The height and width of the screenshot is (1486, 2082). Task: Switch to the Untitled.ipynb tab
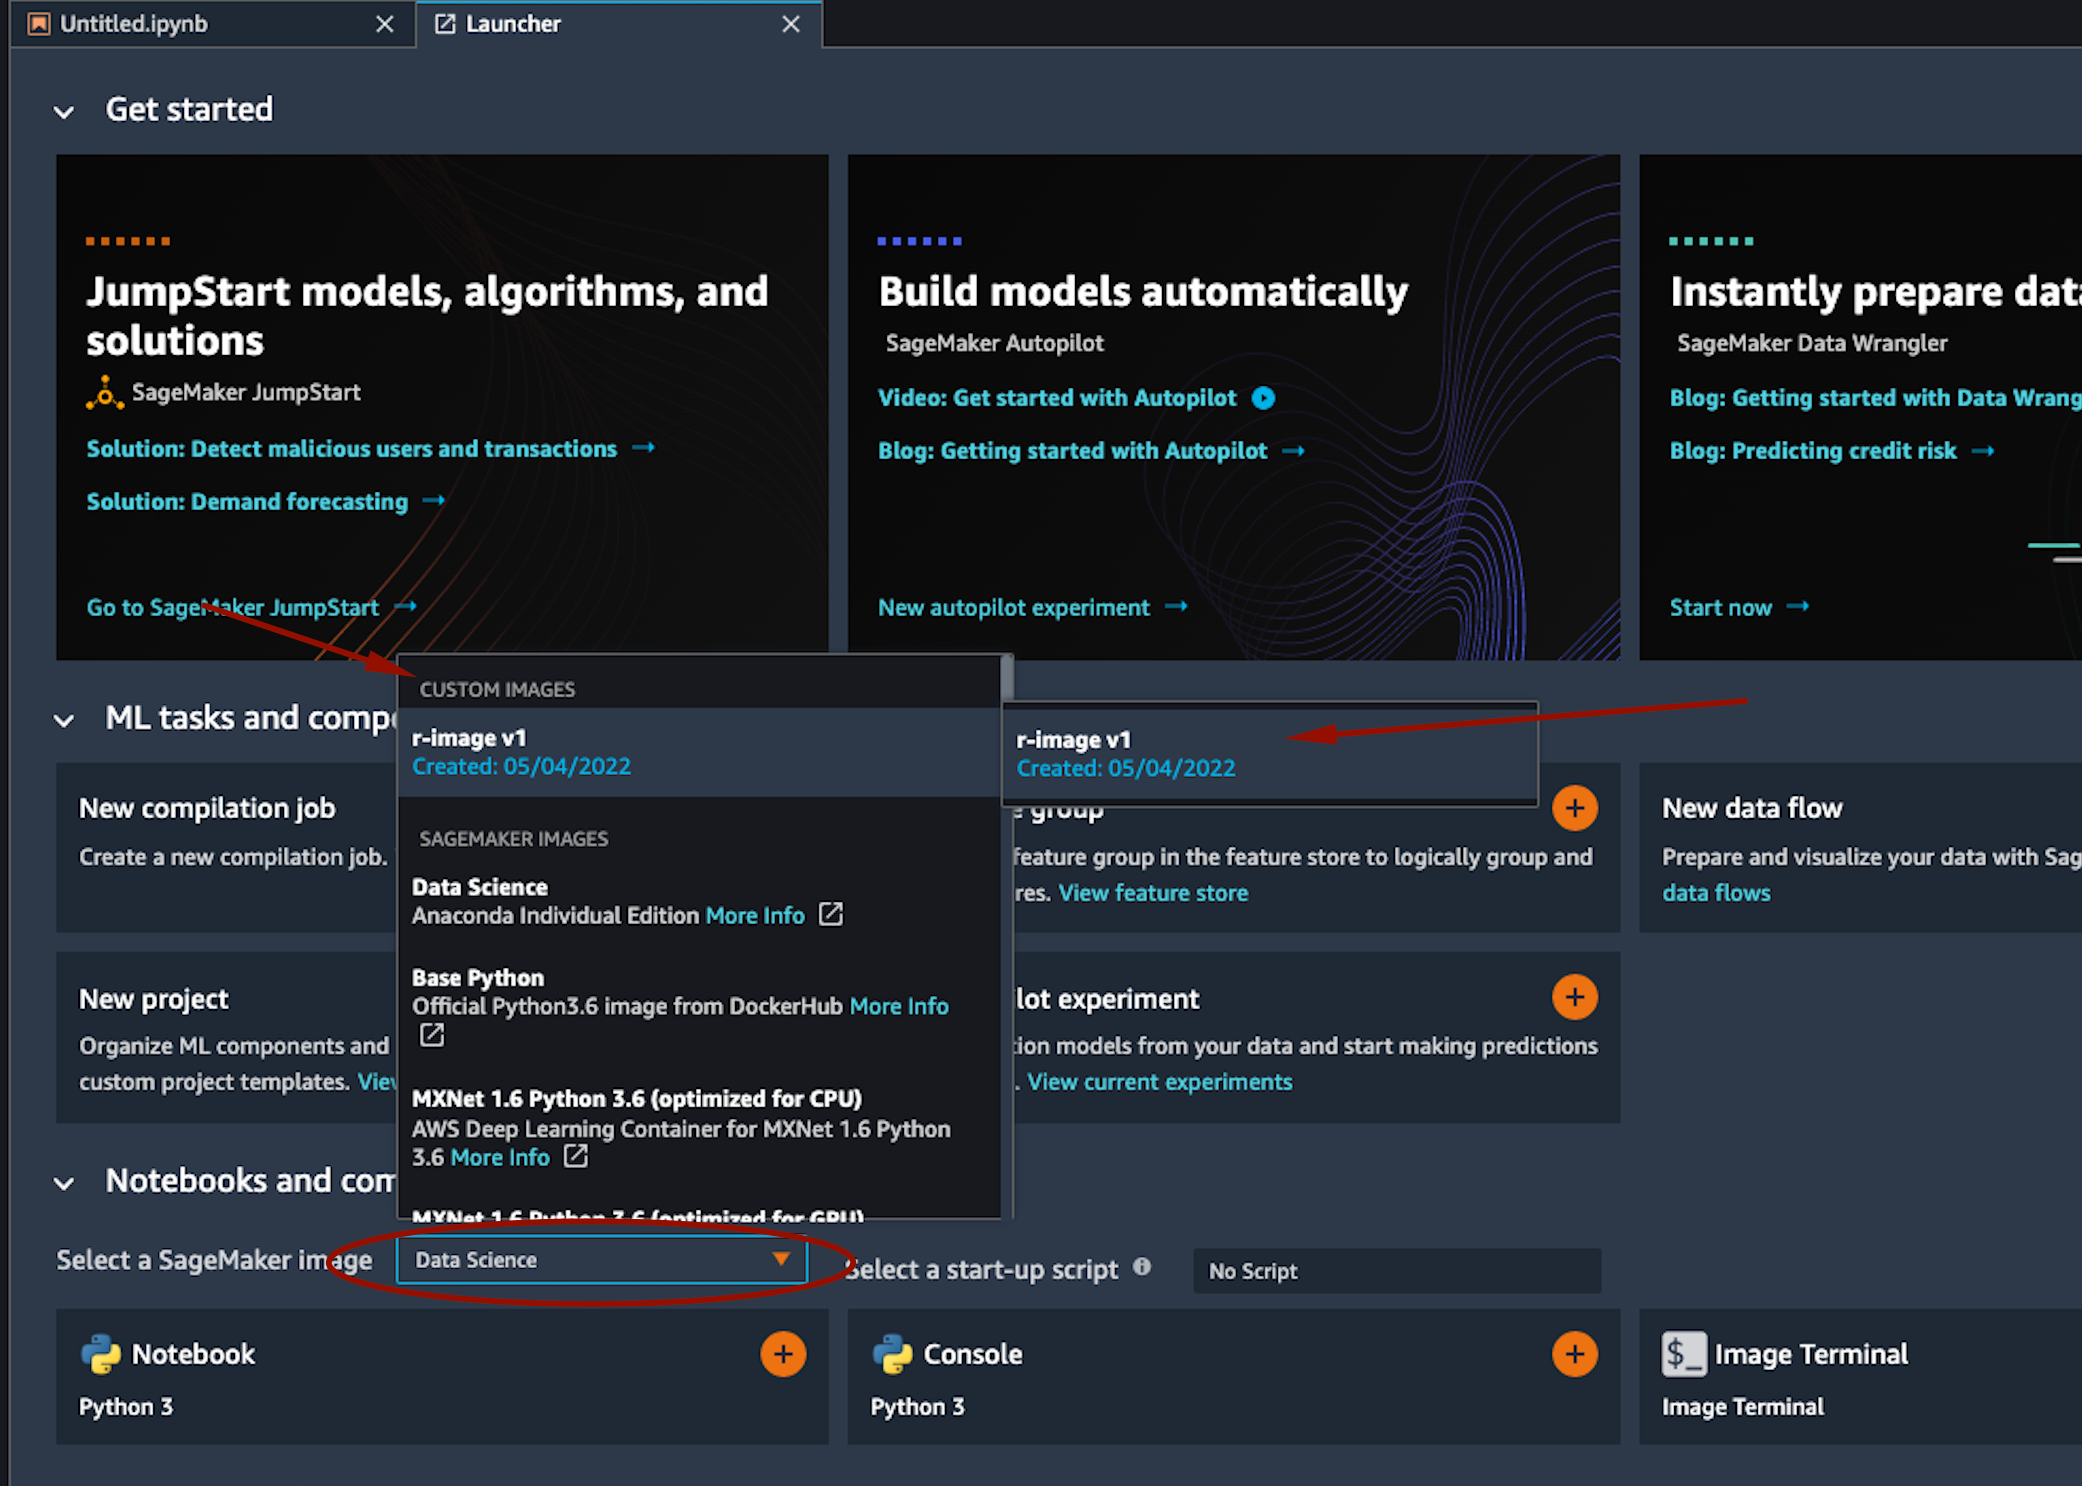click(134, 24)
